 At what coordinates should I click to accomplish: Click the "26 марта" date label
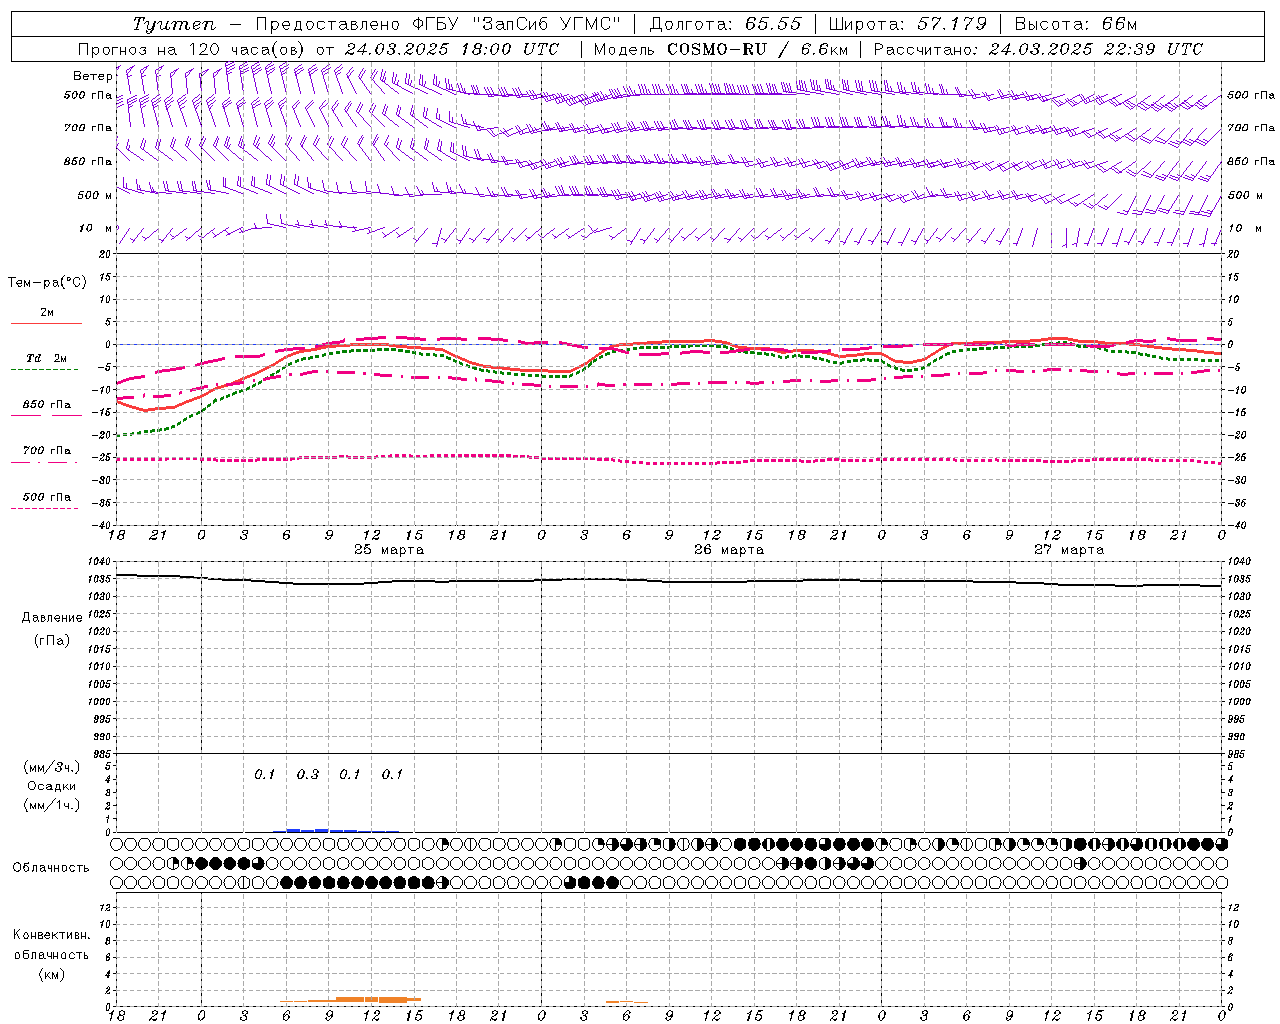coord(729,550)
